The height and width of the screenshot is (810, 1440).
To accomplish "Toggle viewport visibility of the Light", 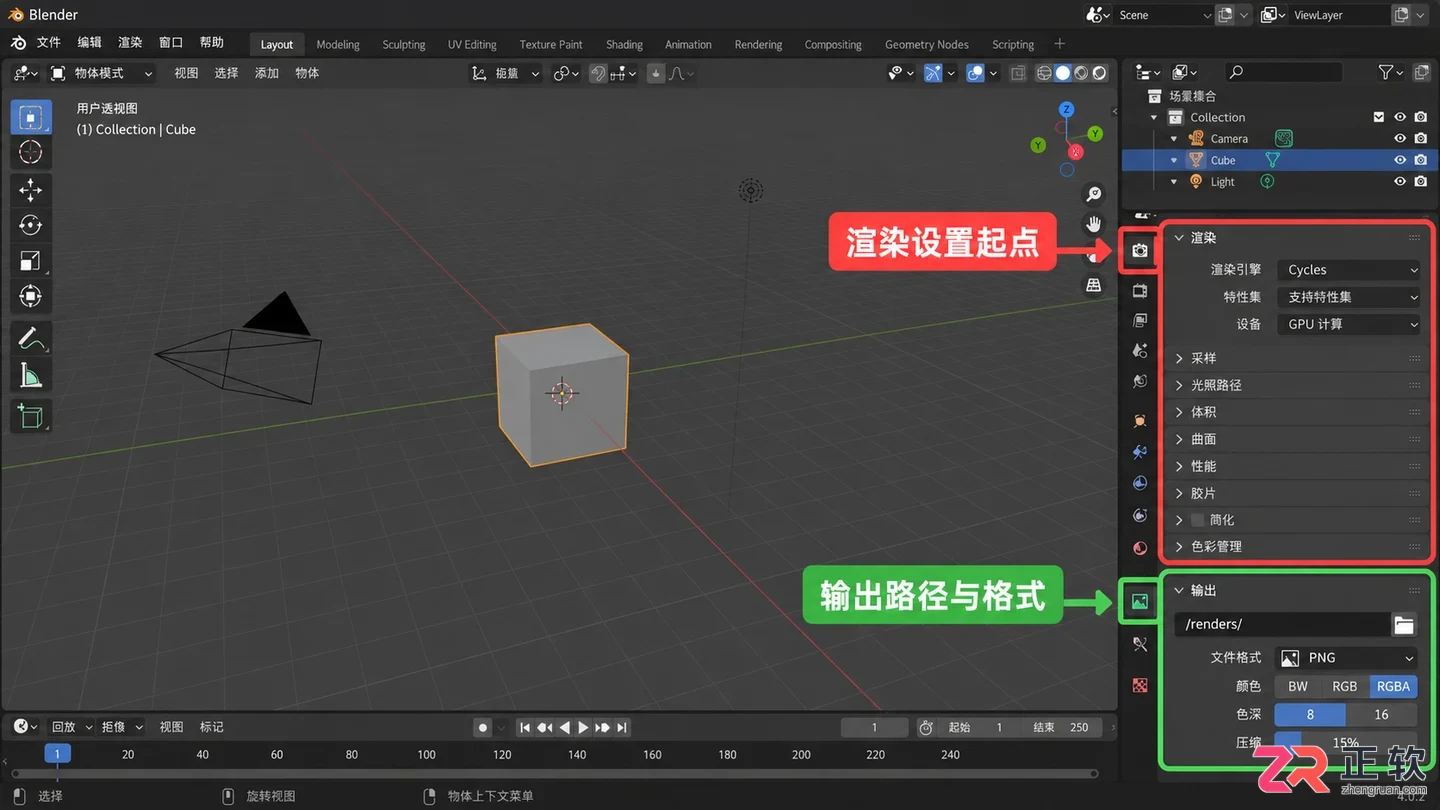I will (1400, 182).
